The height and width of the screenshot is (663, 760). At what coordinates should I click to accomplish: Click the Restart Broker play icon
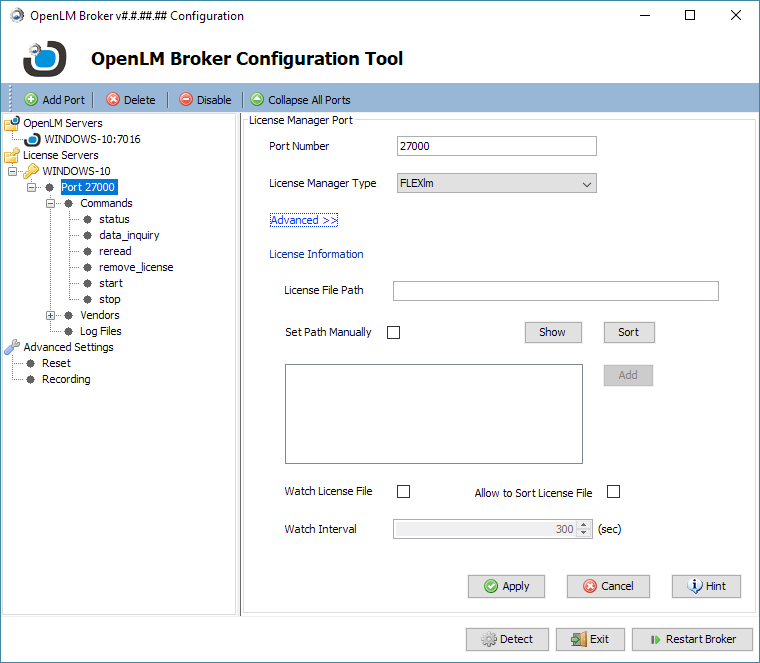[655, 639]
